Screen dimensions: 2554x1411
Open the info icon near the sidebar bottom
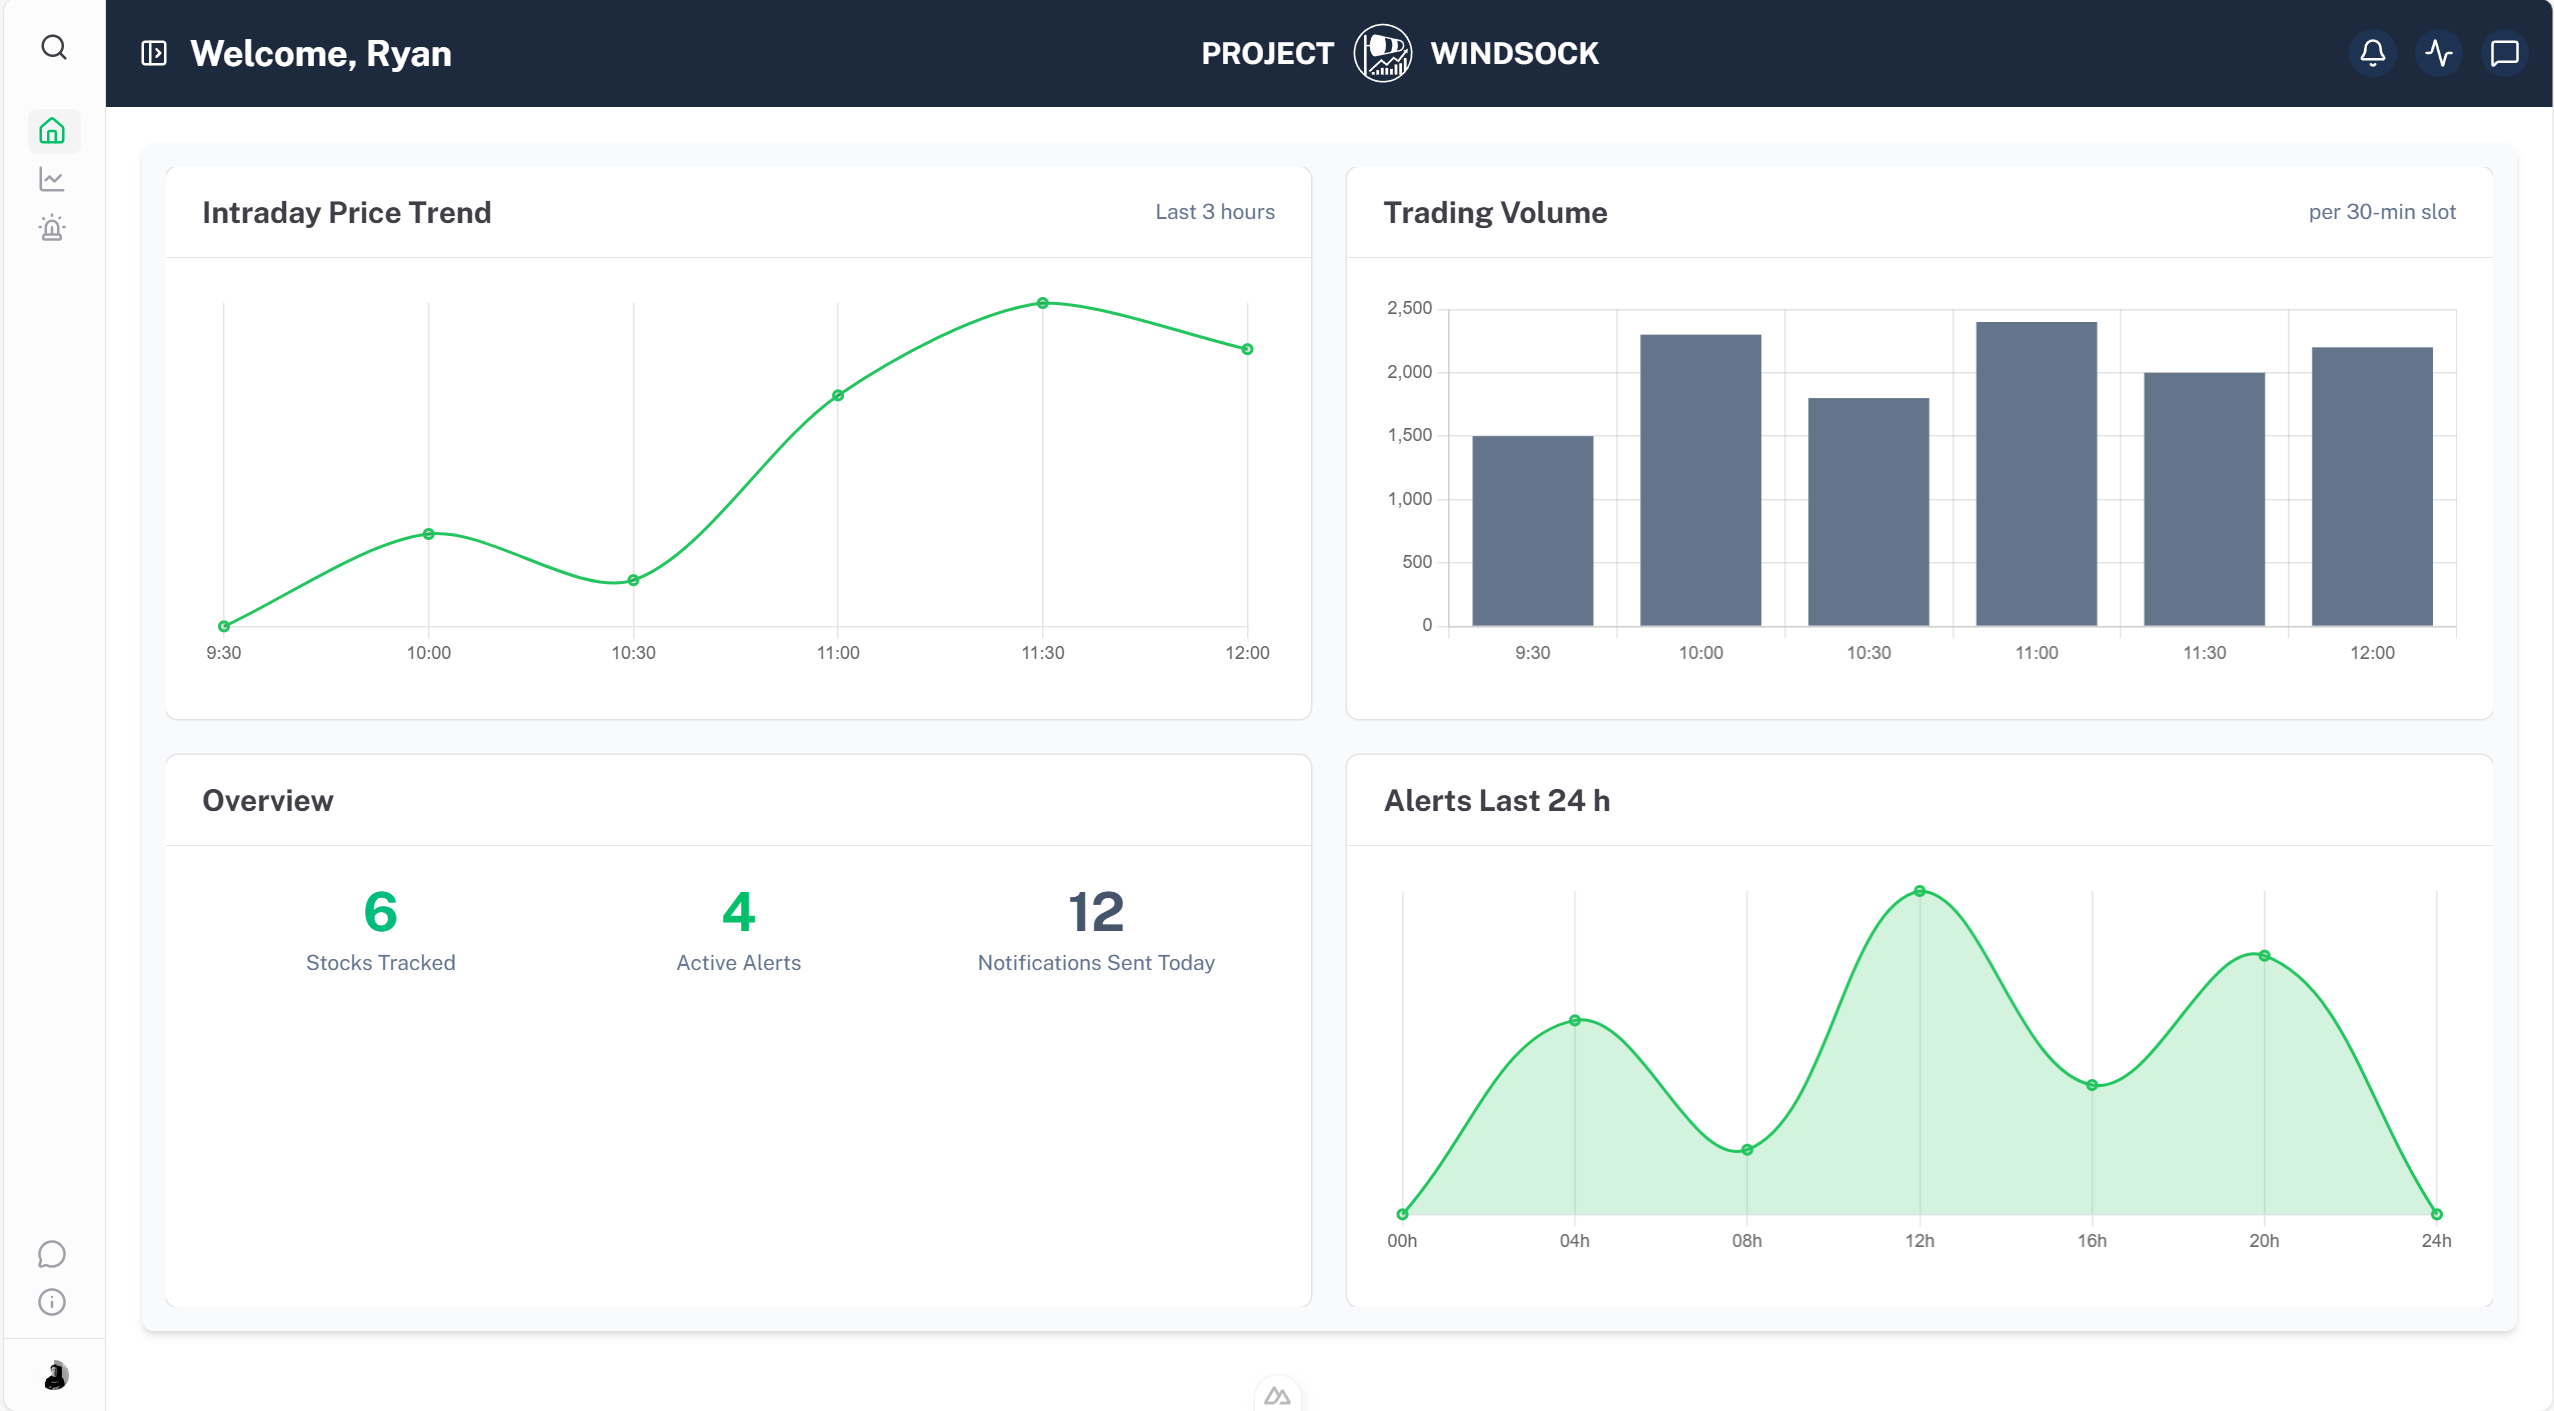coord(51,1301)
